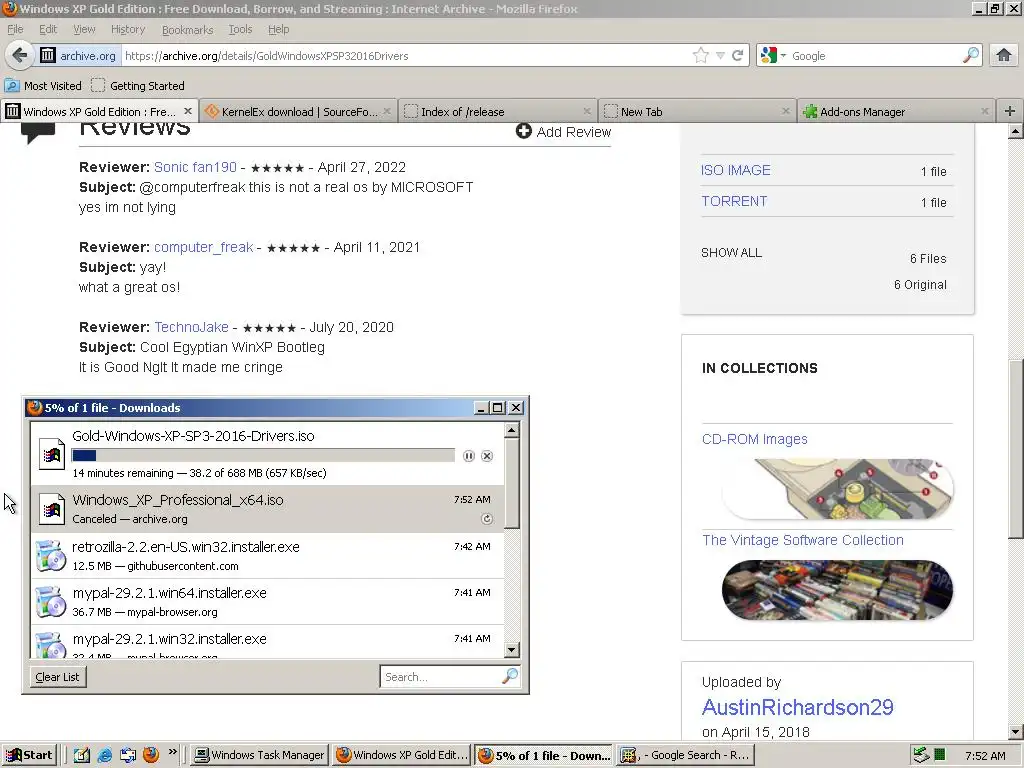Close the Add-ons Manager tab
The image size is (1024, 768).
pyautogui.click(x=985, y=111)
